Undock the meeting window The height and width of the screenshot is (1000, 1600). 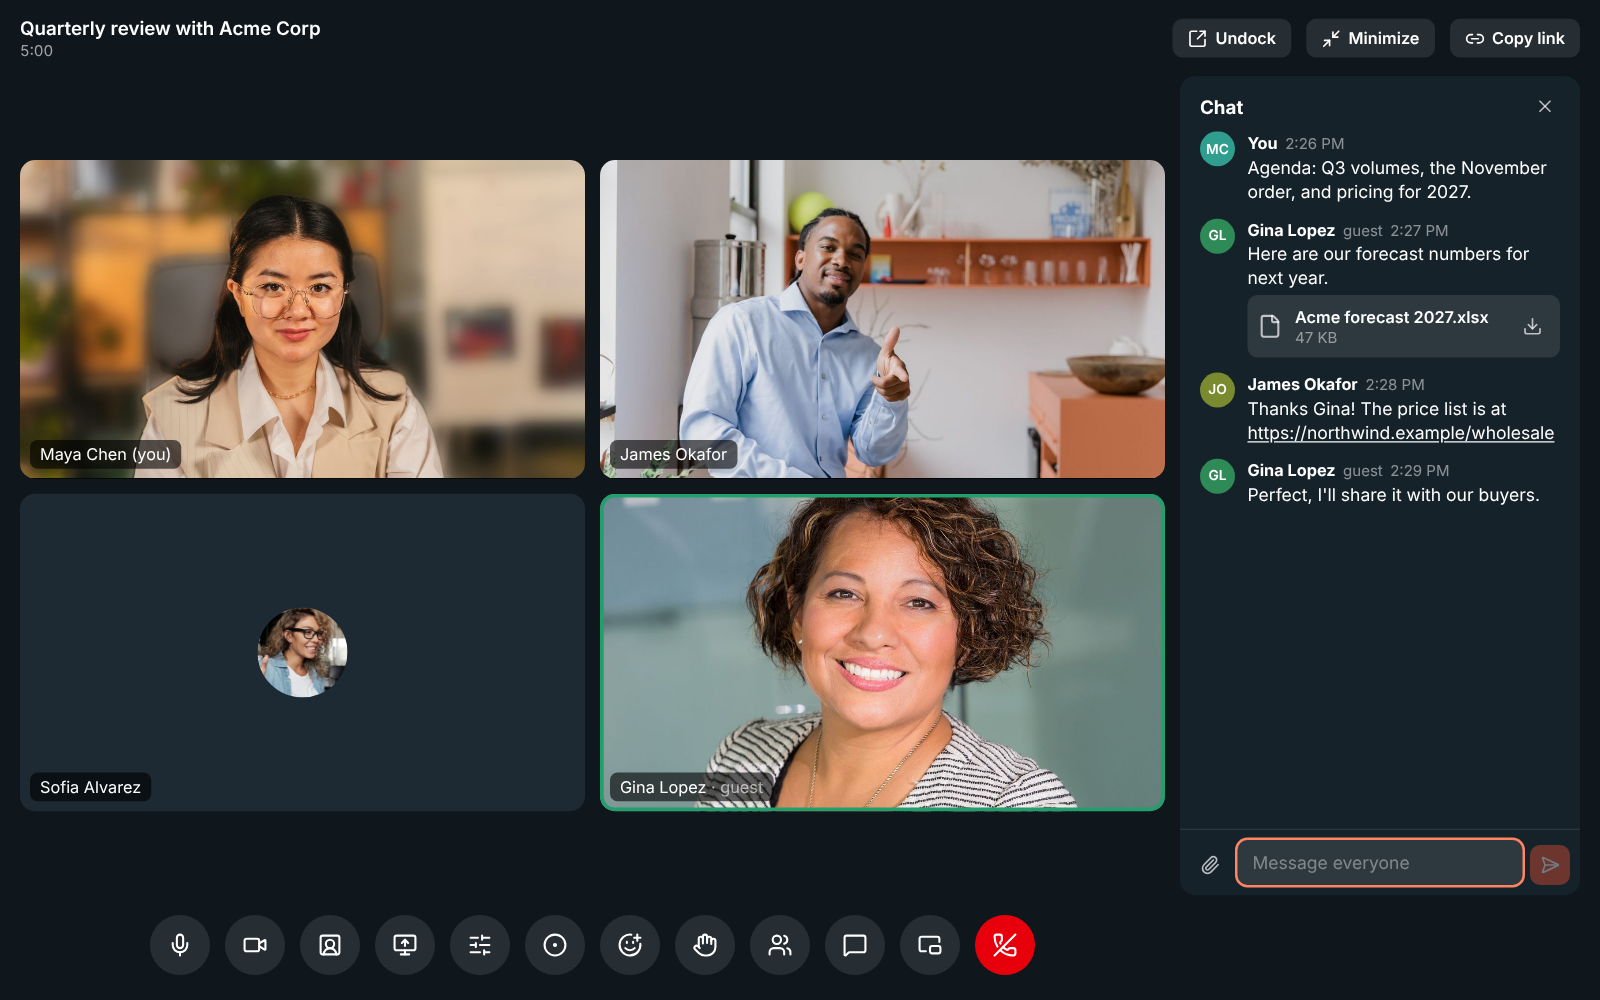pyautogui.click(x=1232, y=38)
